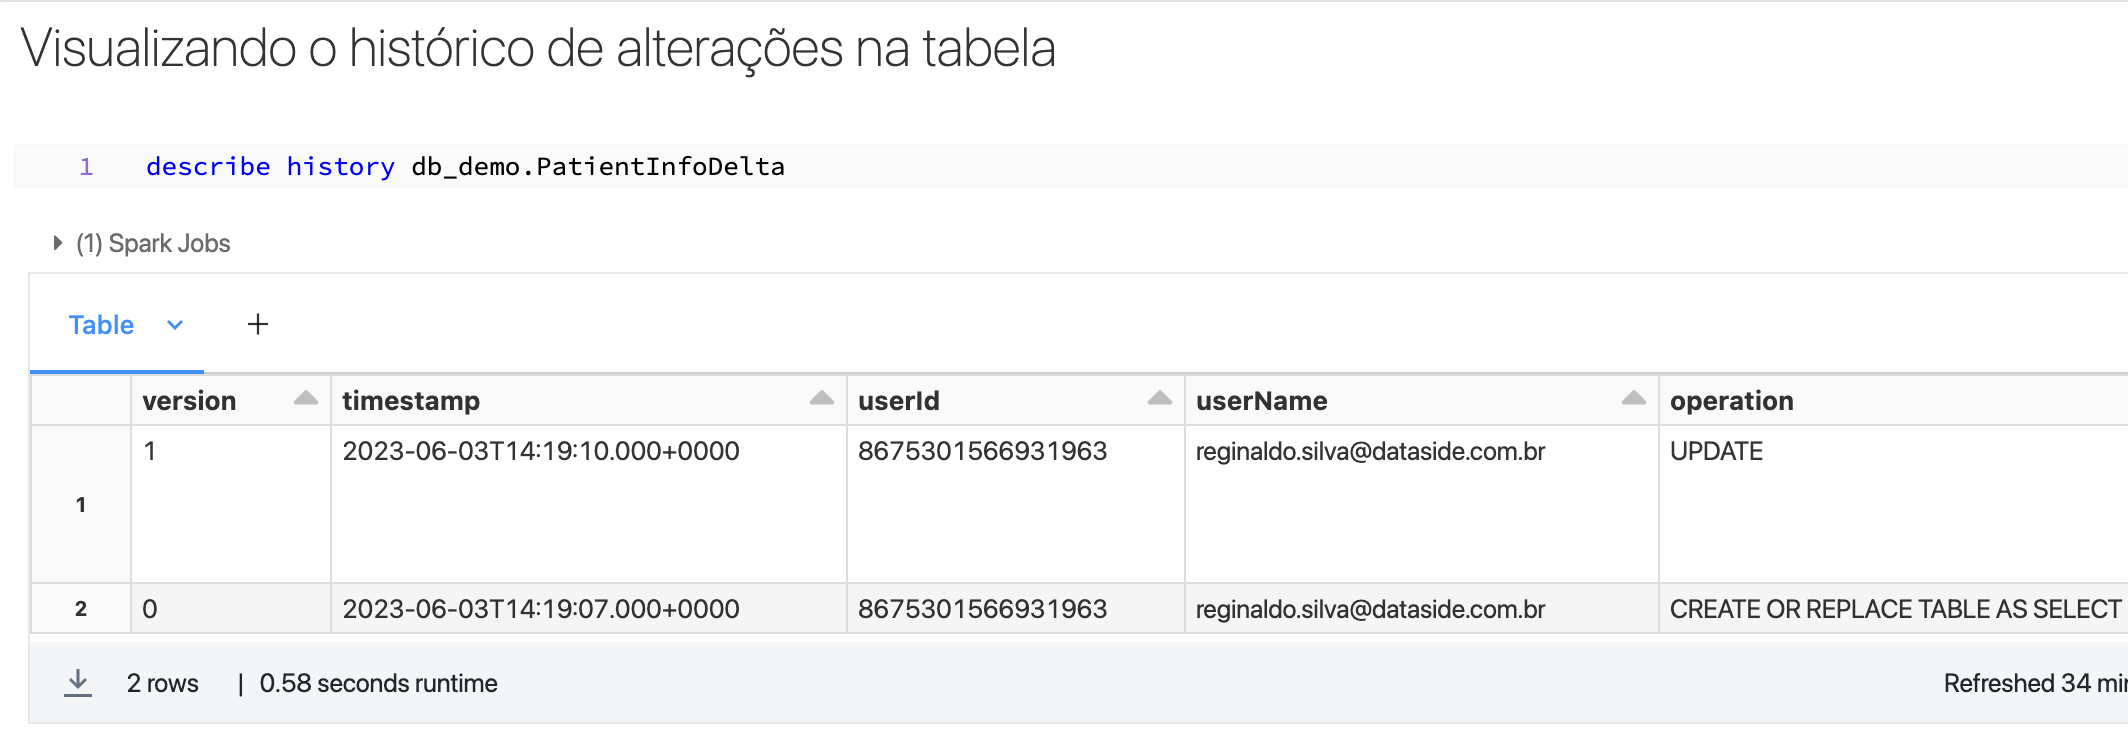This screenshot has width=2128, height=730.
Task: Select the Table results tab
Action: 101,325
